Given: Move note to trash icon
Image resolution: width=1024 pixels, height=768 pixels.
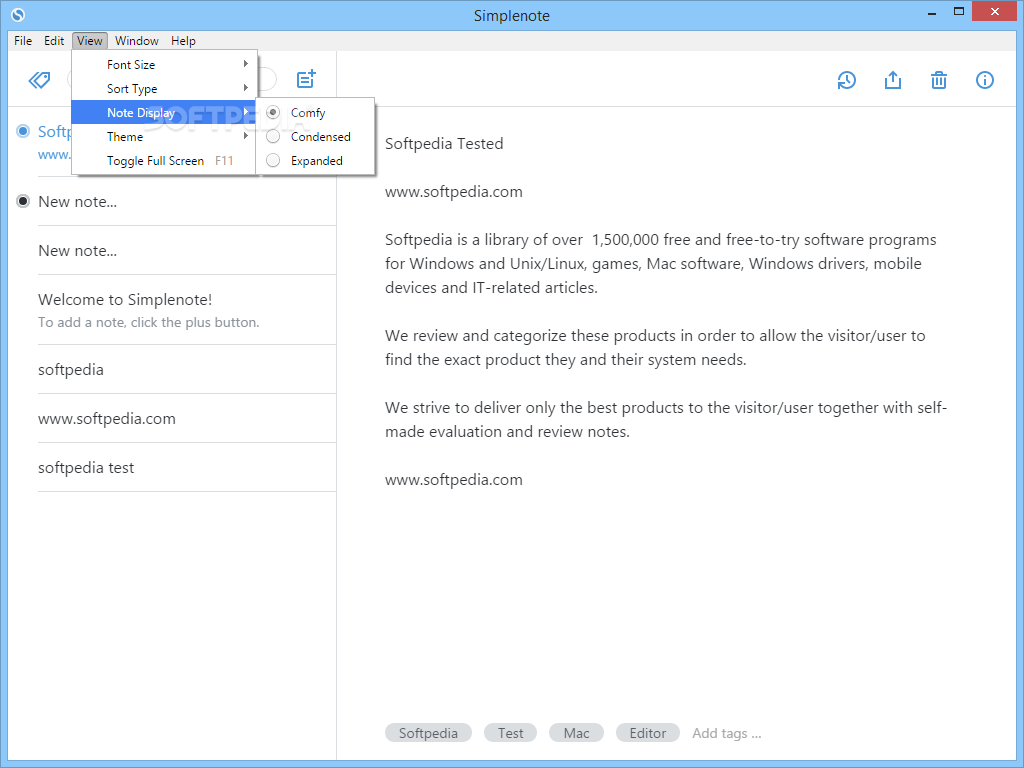Looking at the screenshot, I should (x=939, y=80).
